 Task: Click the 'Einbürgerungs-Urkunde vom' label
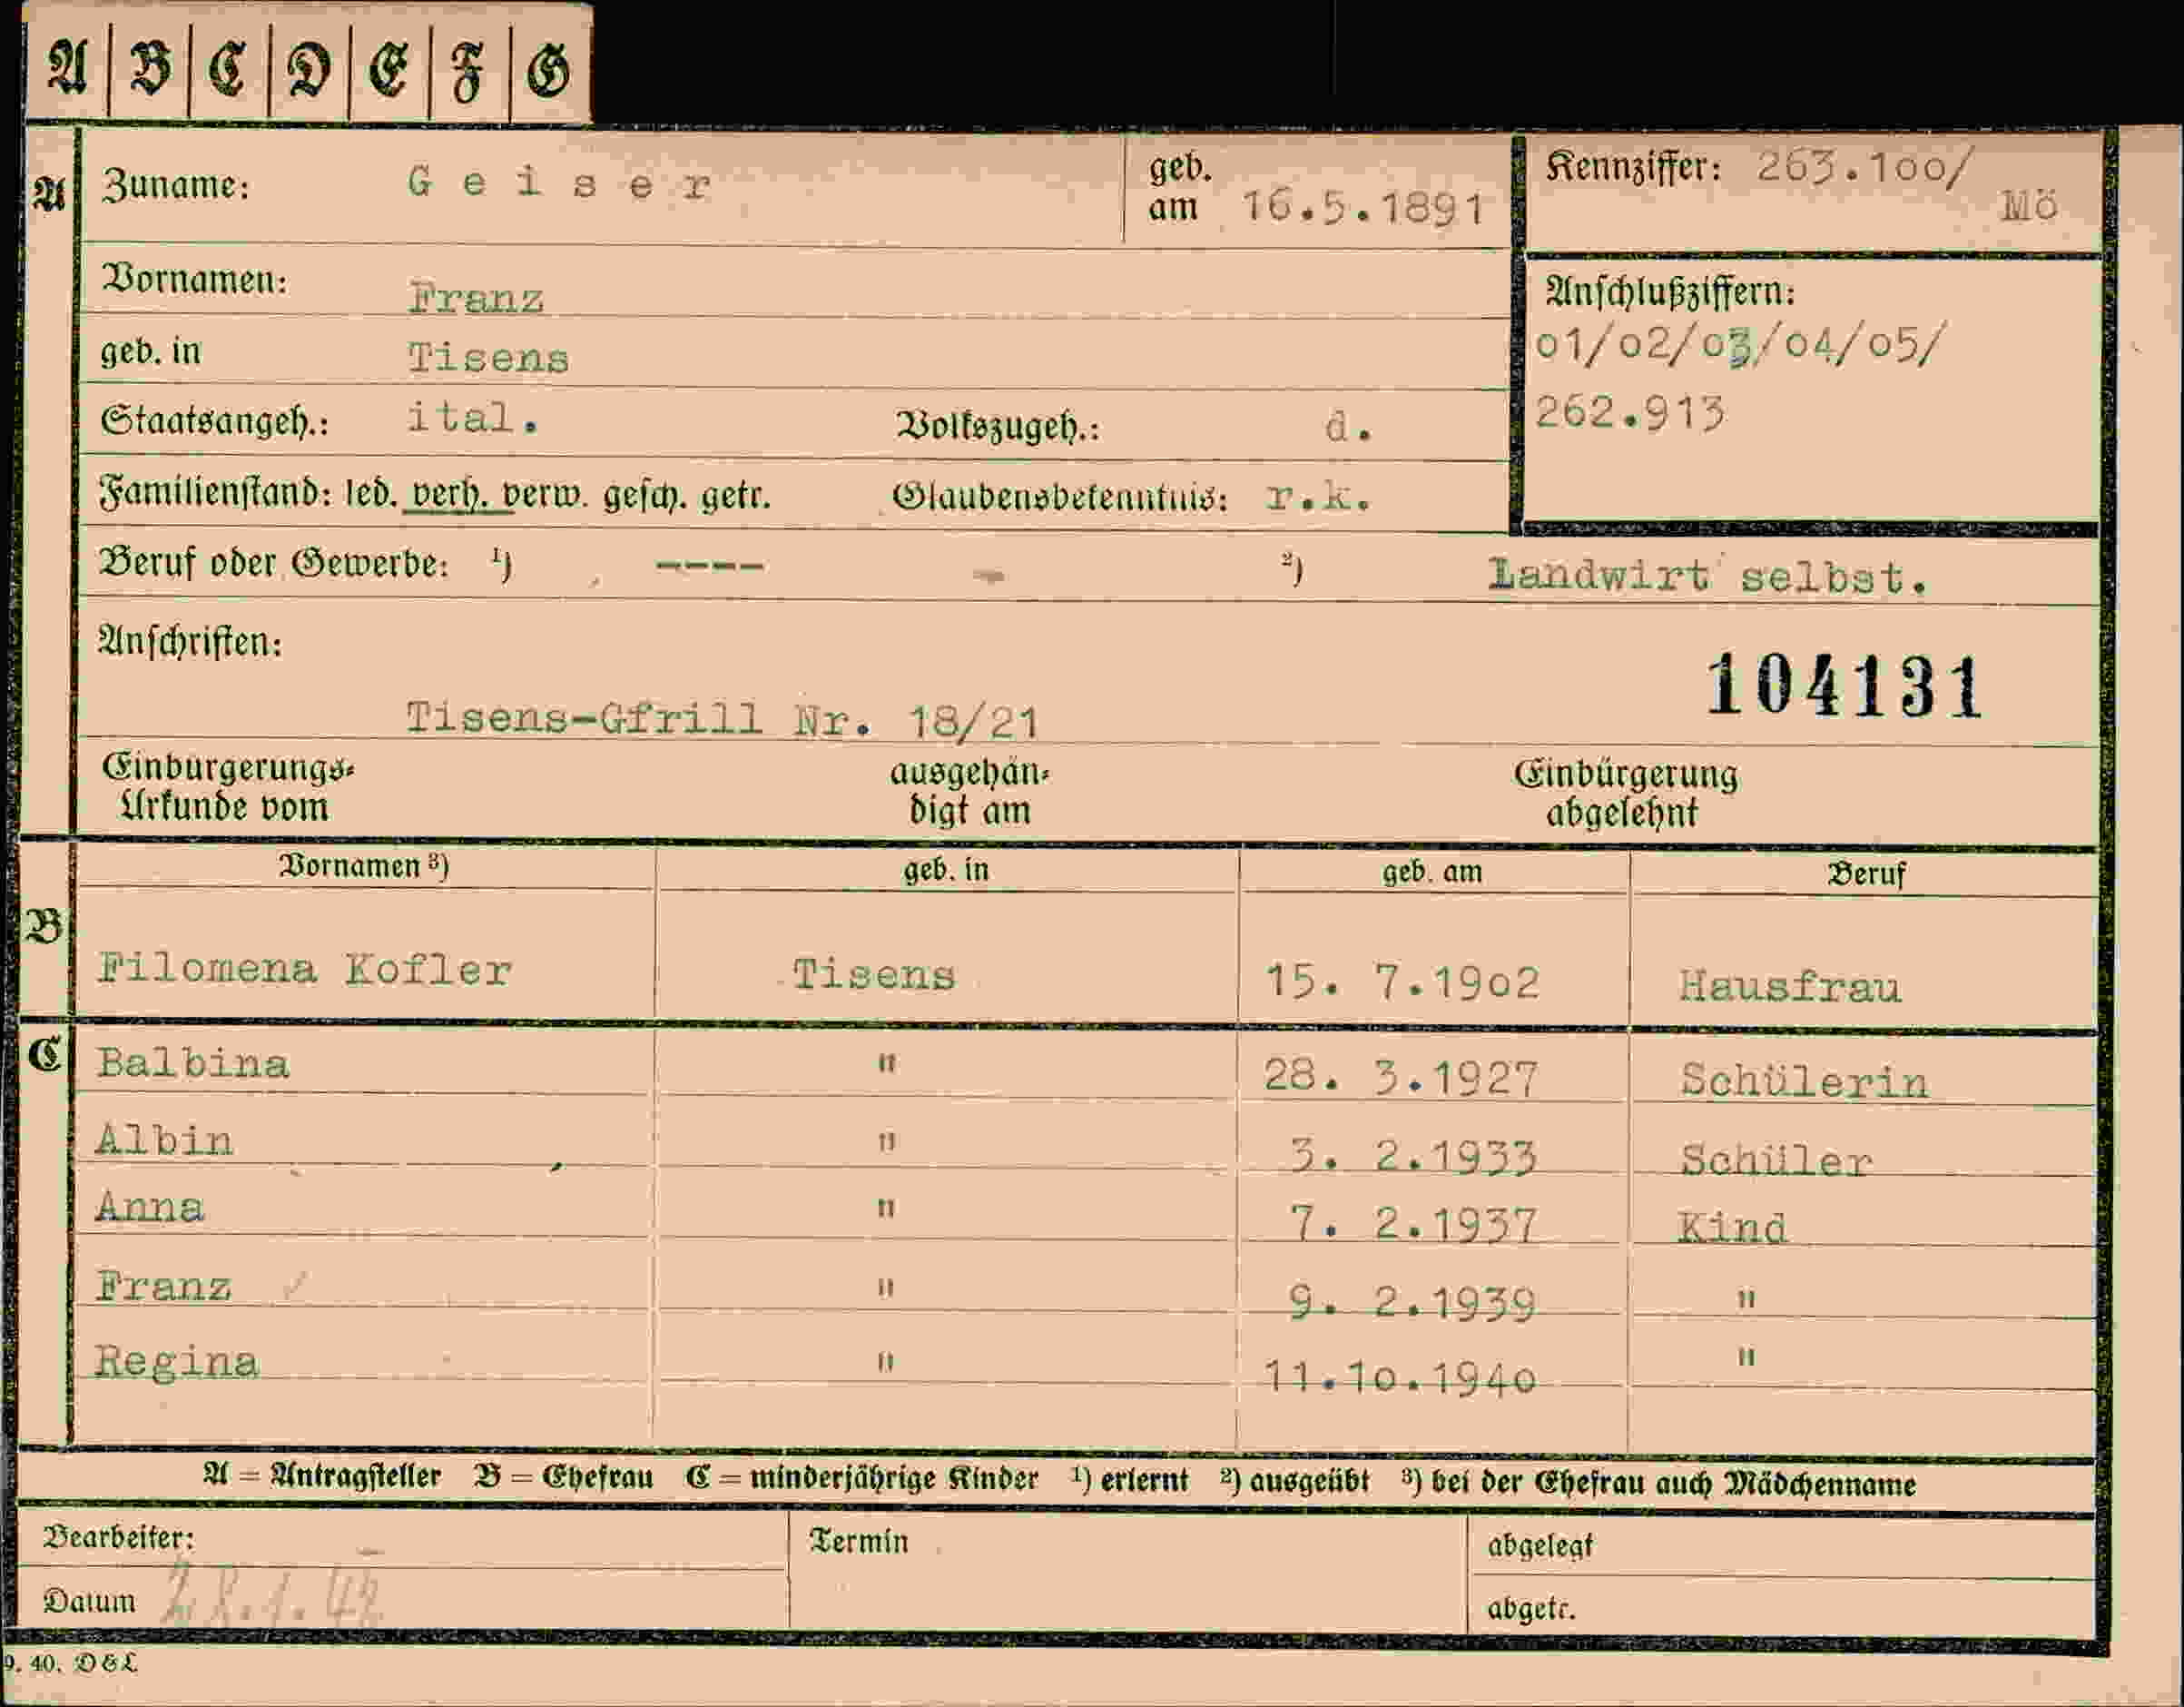227,787
